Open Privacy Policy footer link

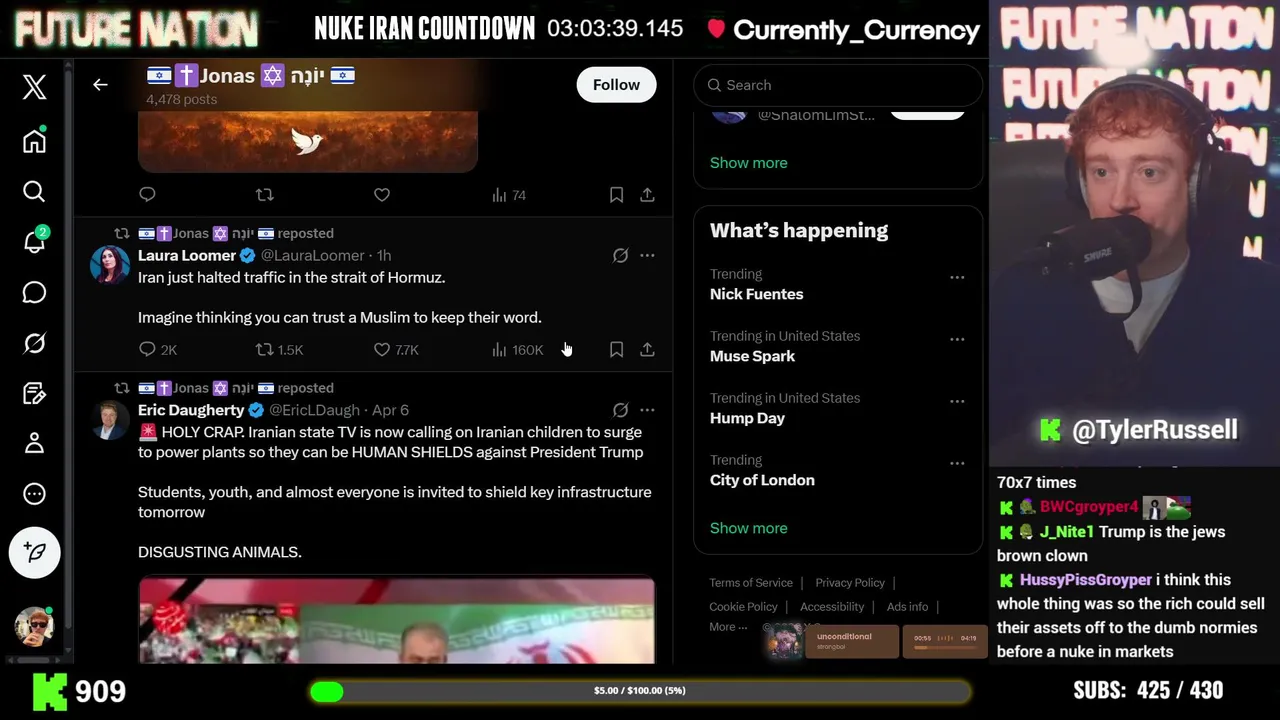tap(850, 583)
